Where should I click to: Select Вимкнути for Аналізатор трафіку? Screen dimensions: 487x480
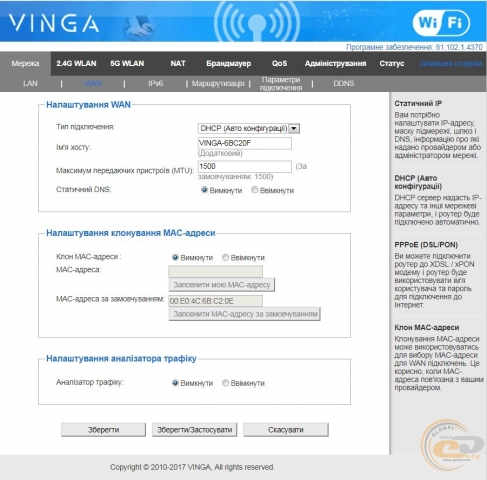click(x=175, y=383)
